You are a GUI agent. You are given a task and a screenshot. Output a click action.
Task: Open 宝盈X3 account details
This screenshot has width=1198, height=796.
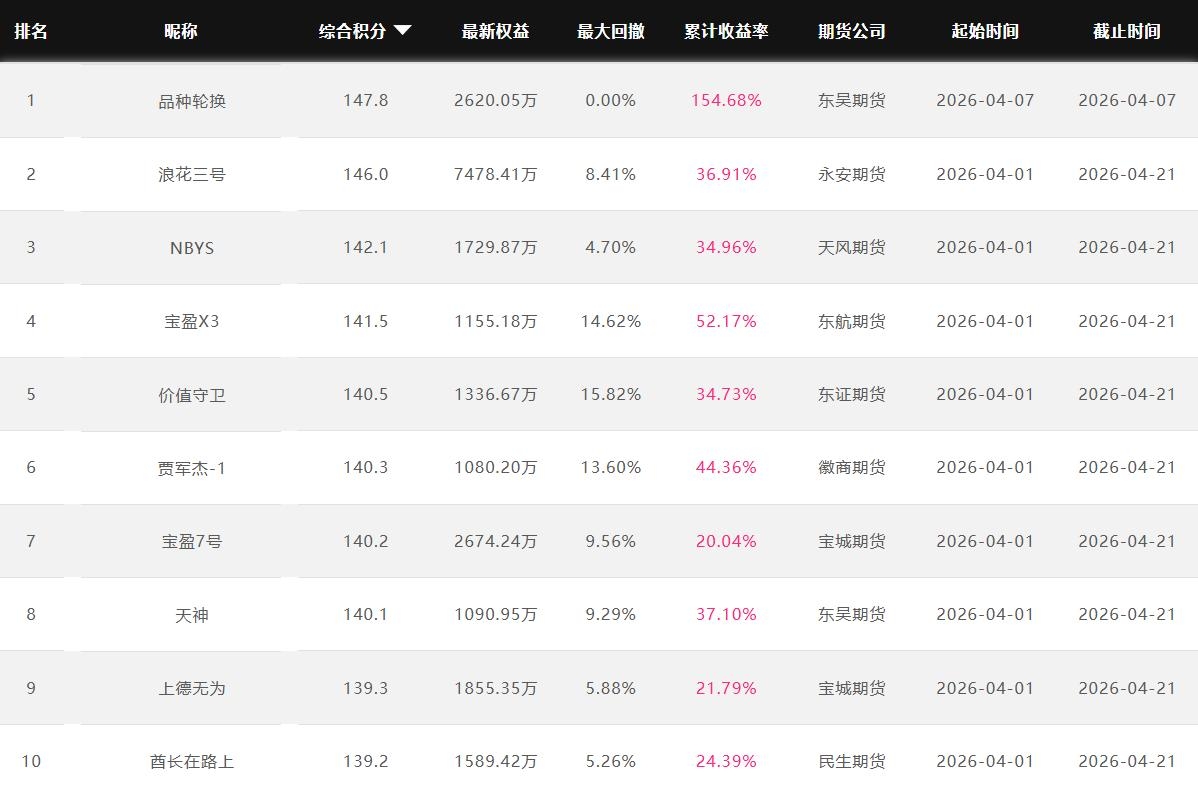(x=192, y=321)
